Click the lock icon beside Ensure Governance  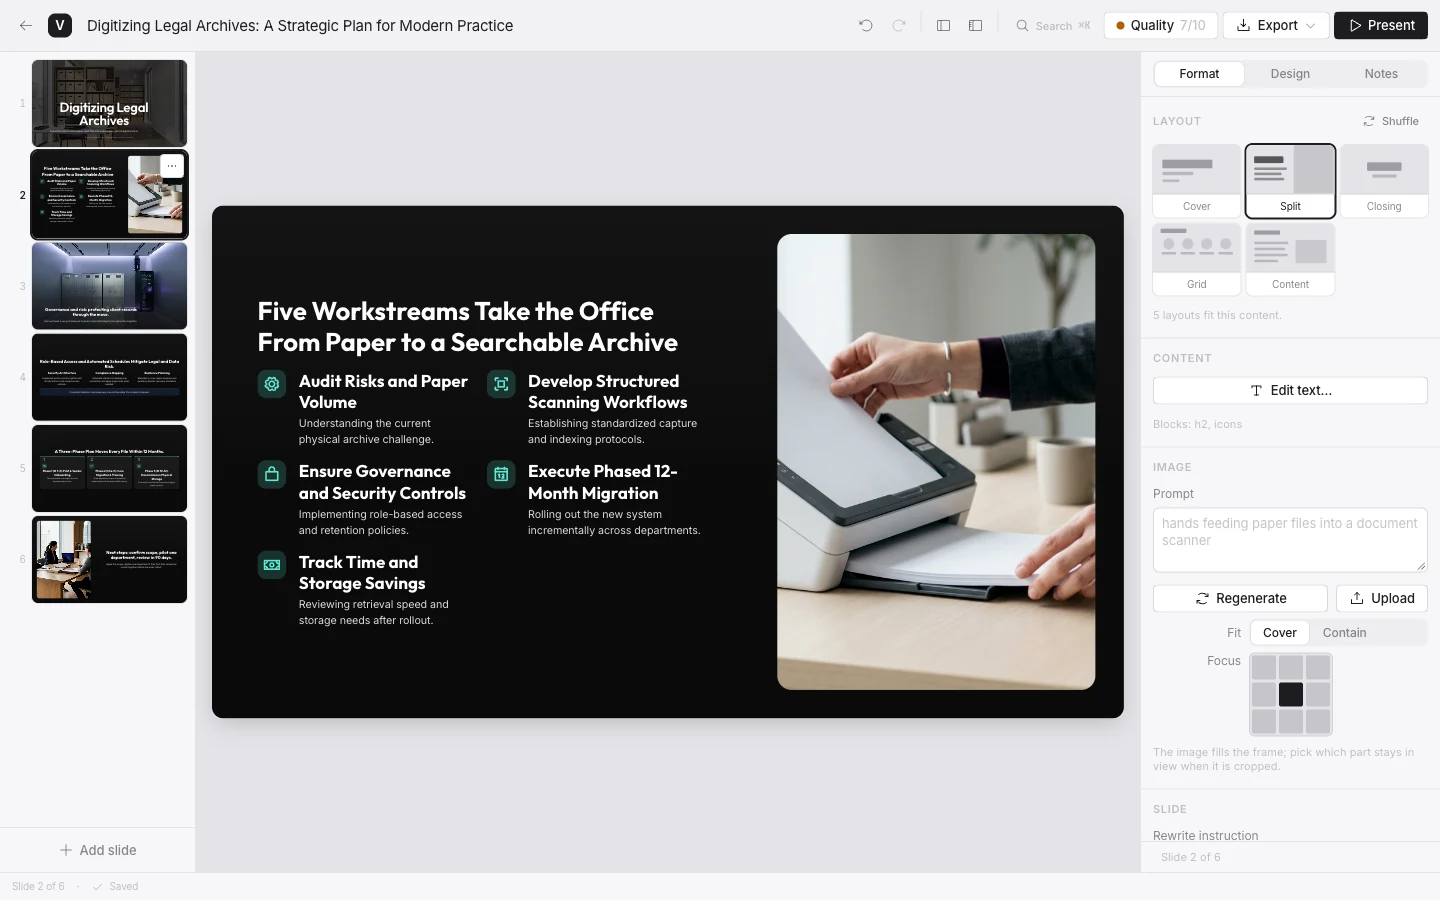point(272,474)
